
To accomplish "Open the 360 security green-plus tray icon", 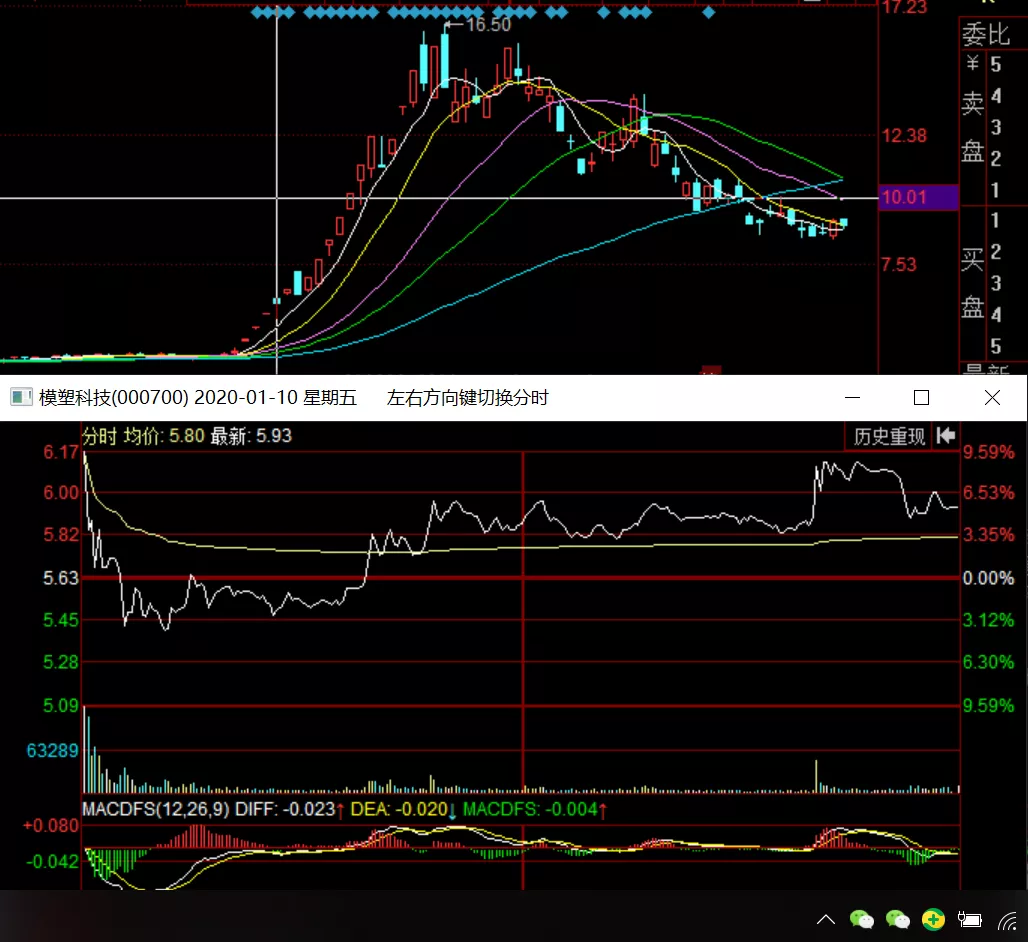I will pyautogui.click(x=933, y=919).
